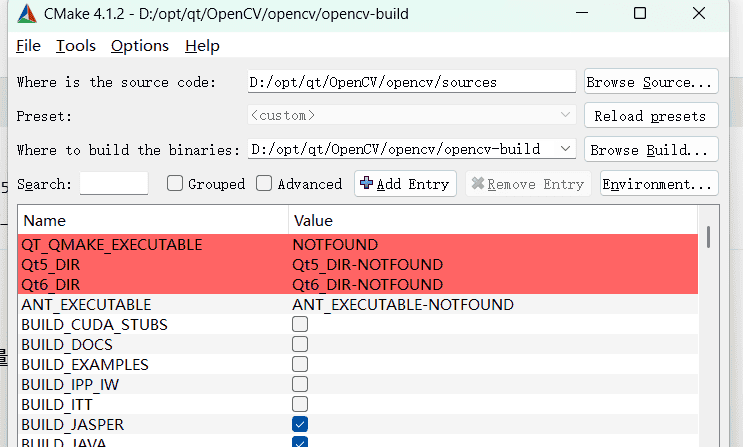Click the cache entries vertical scrollbar thumb
This screenshot has width=743, height=447.
[708, 237]
